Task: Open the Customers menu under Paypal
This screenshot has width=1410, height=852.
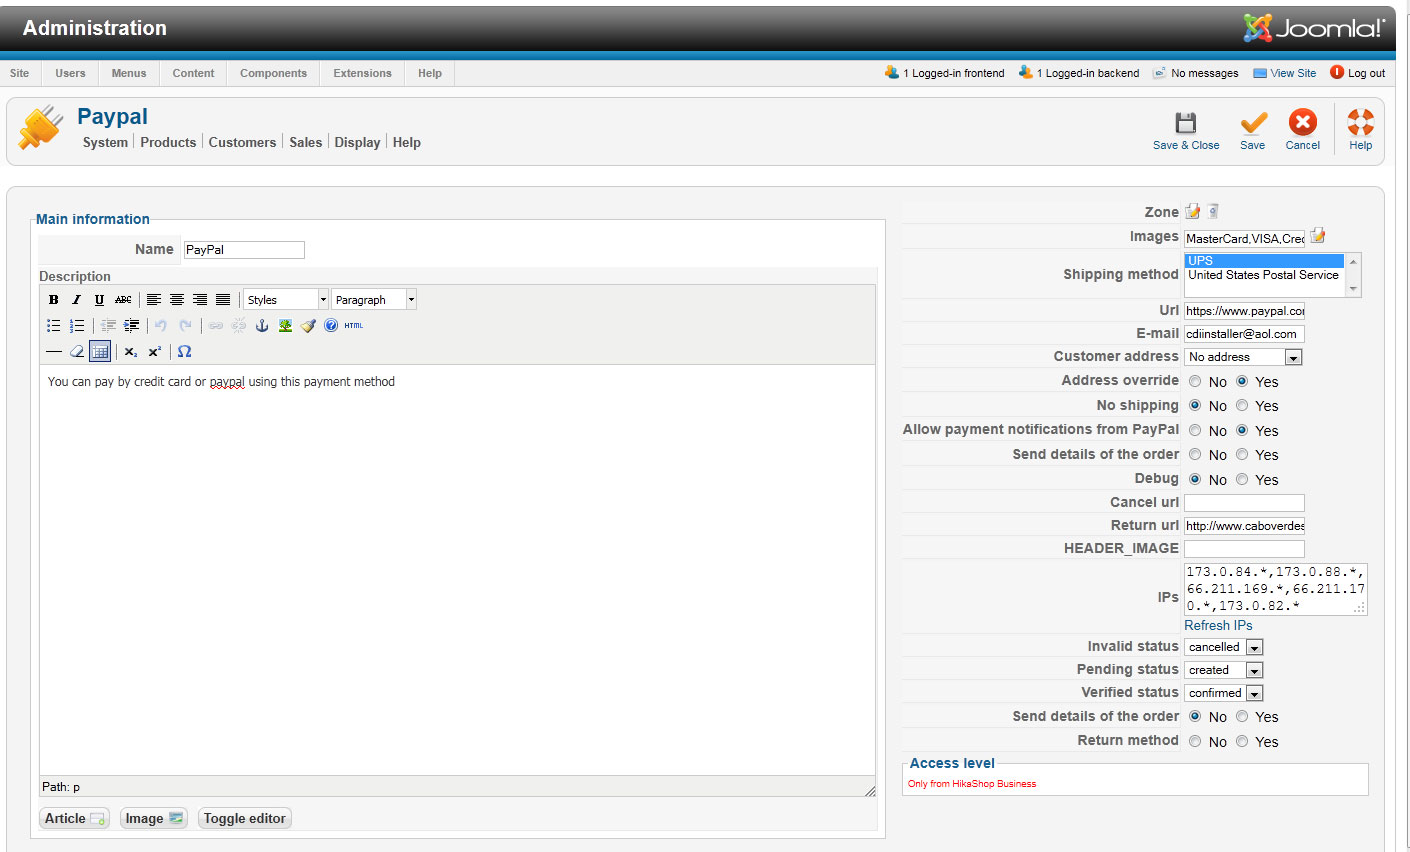Action: (x=242, y=142)
